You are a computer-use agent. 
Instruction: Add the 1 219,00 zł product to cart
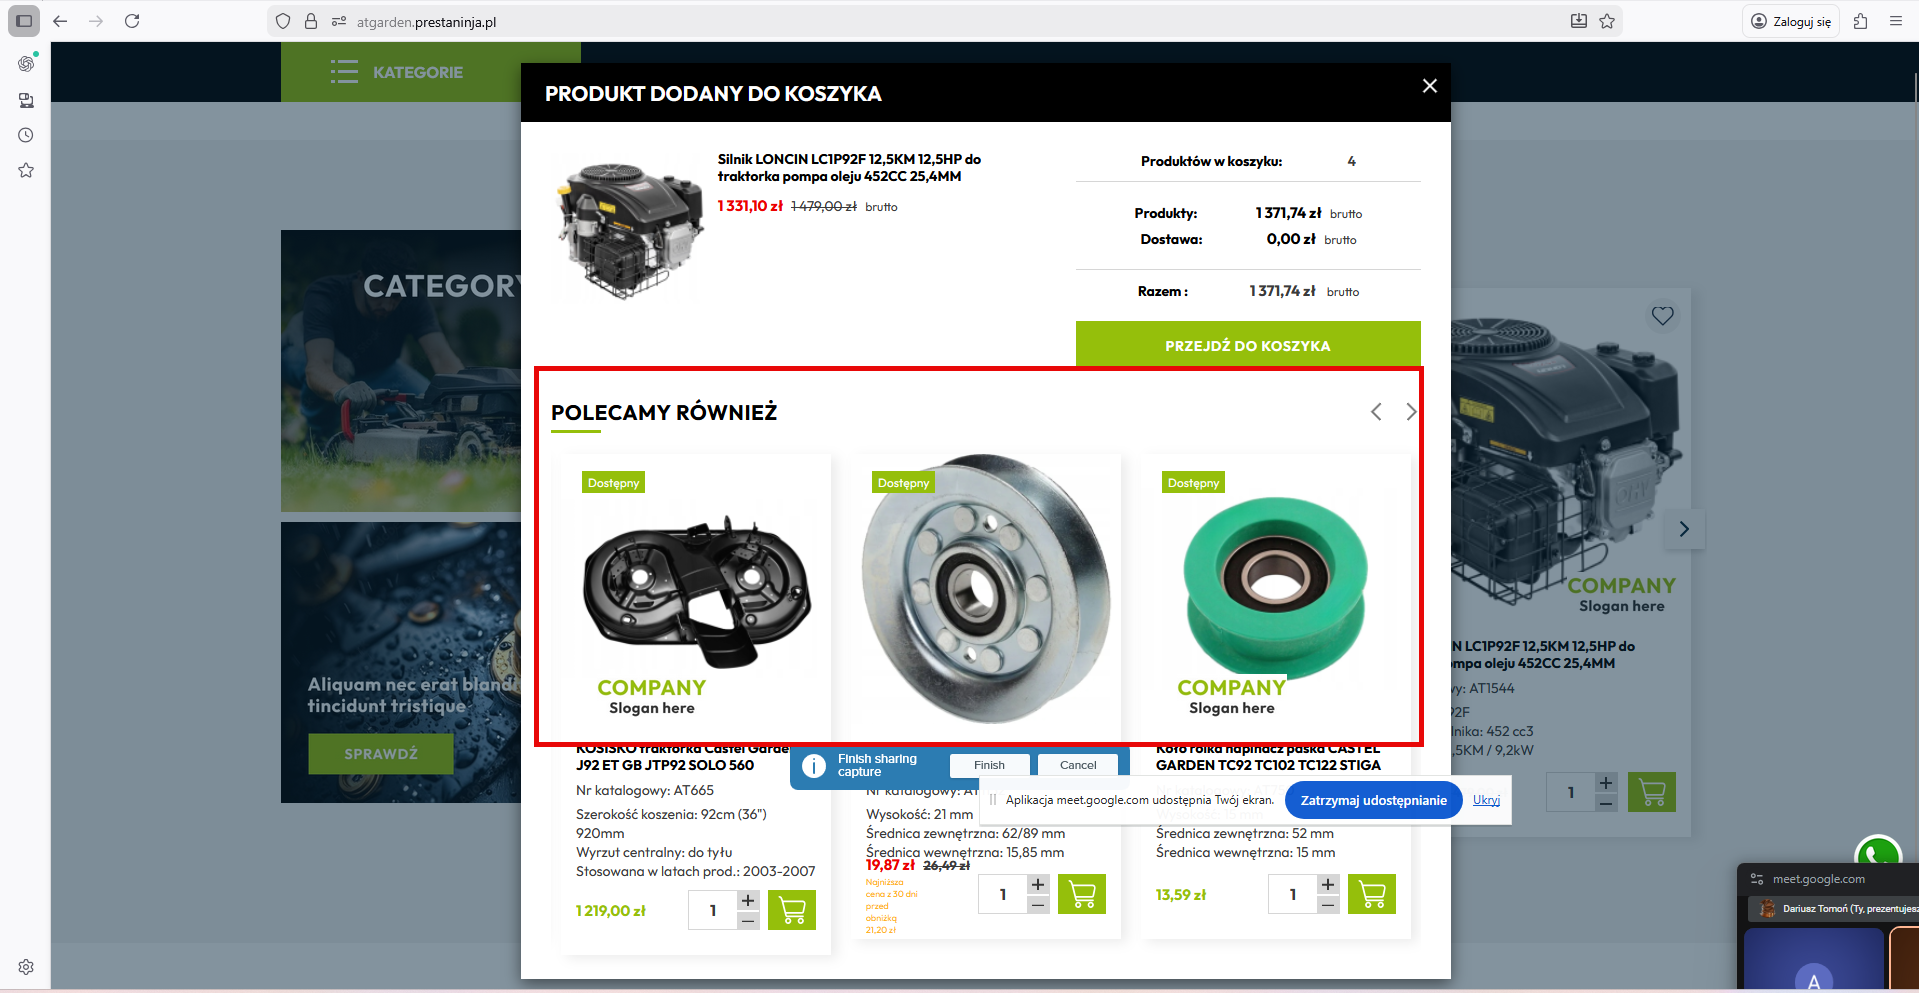[791, 910]
